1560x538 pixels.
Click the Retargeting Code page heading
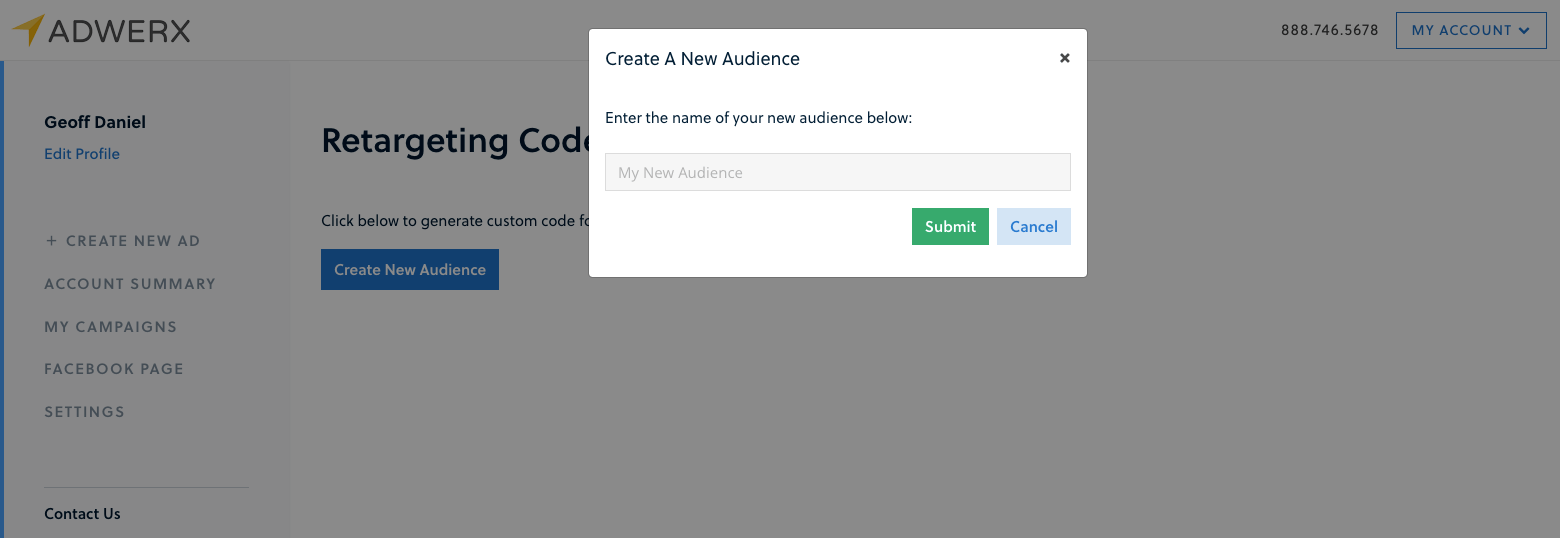click(x=455, y=141)
